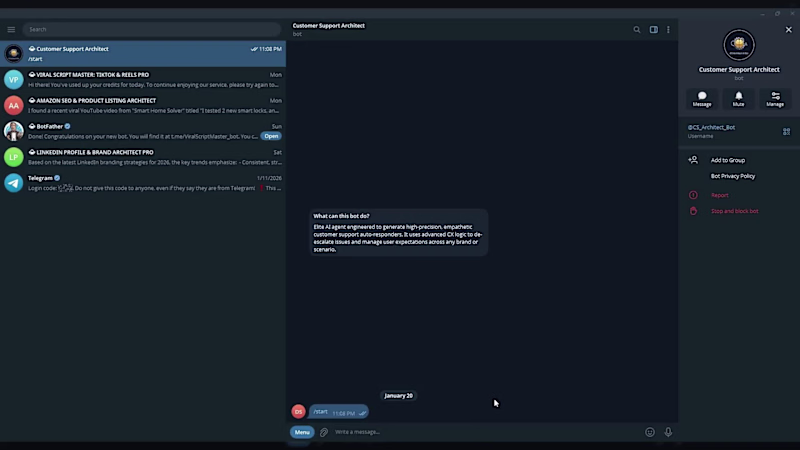Click the /start message bubble

click(x=339, y=412)
